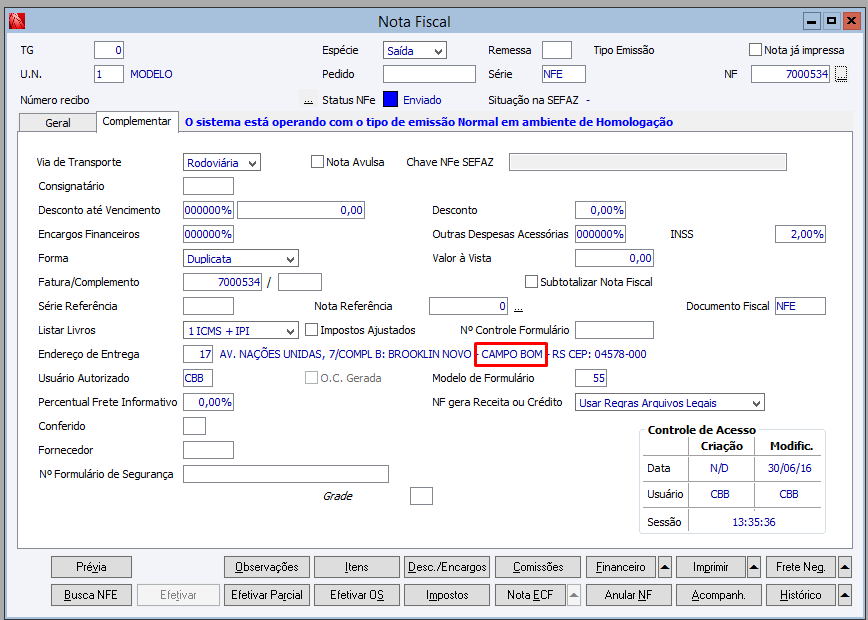Click the blue Status NFe indicator square
Screen dimensions: 868x620
390,100
